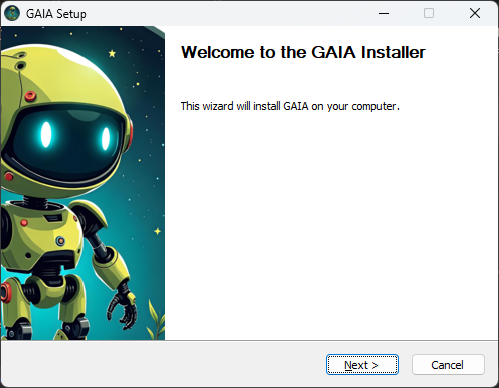Click the yellow five-point star above the helmet
Viewport: 499px width, 388px height.
pyautogui.click(x=112, y=53)
